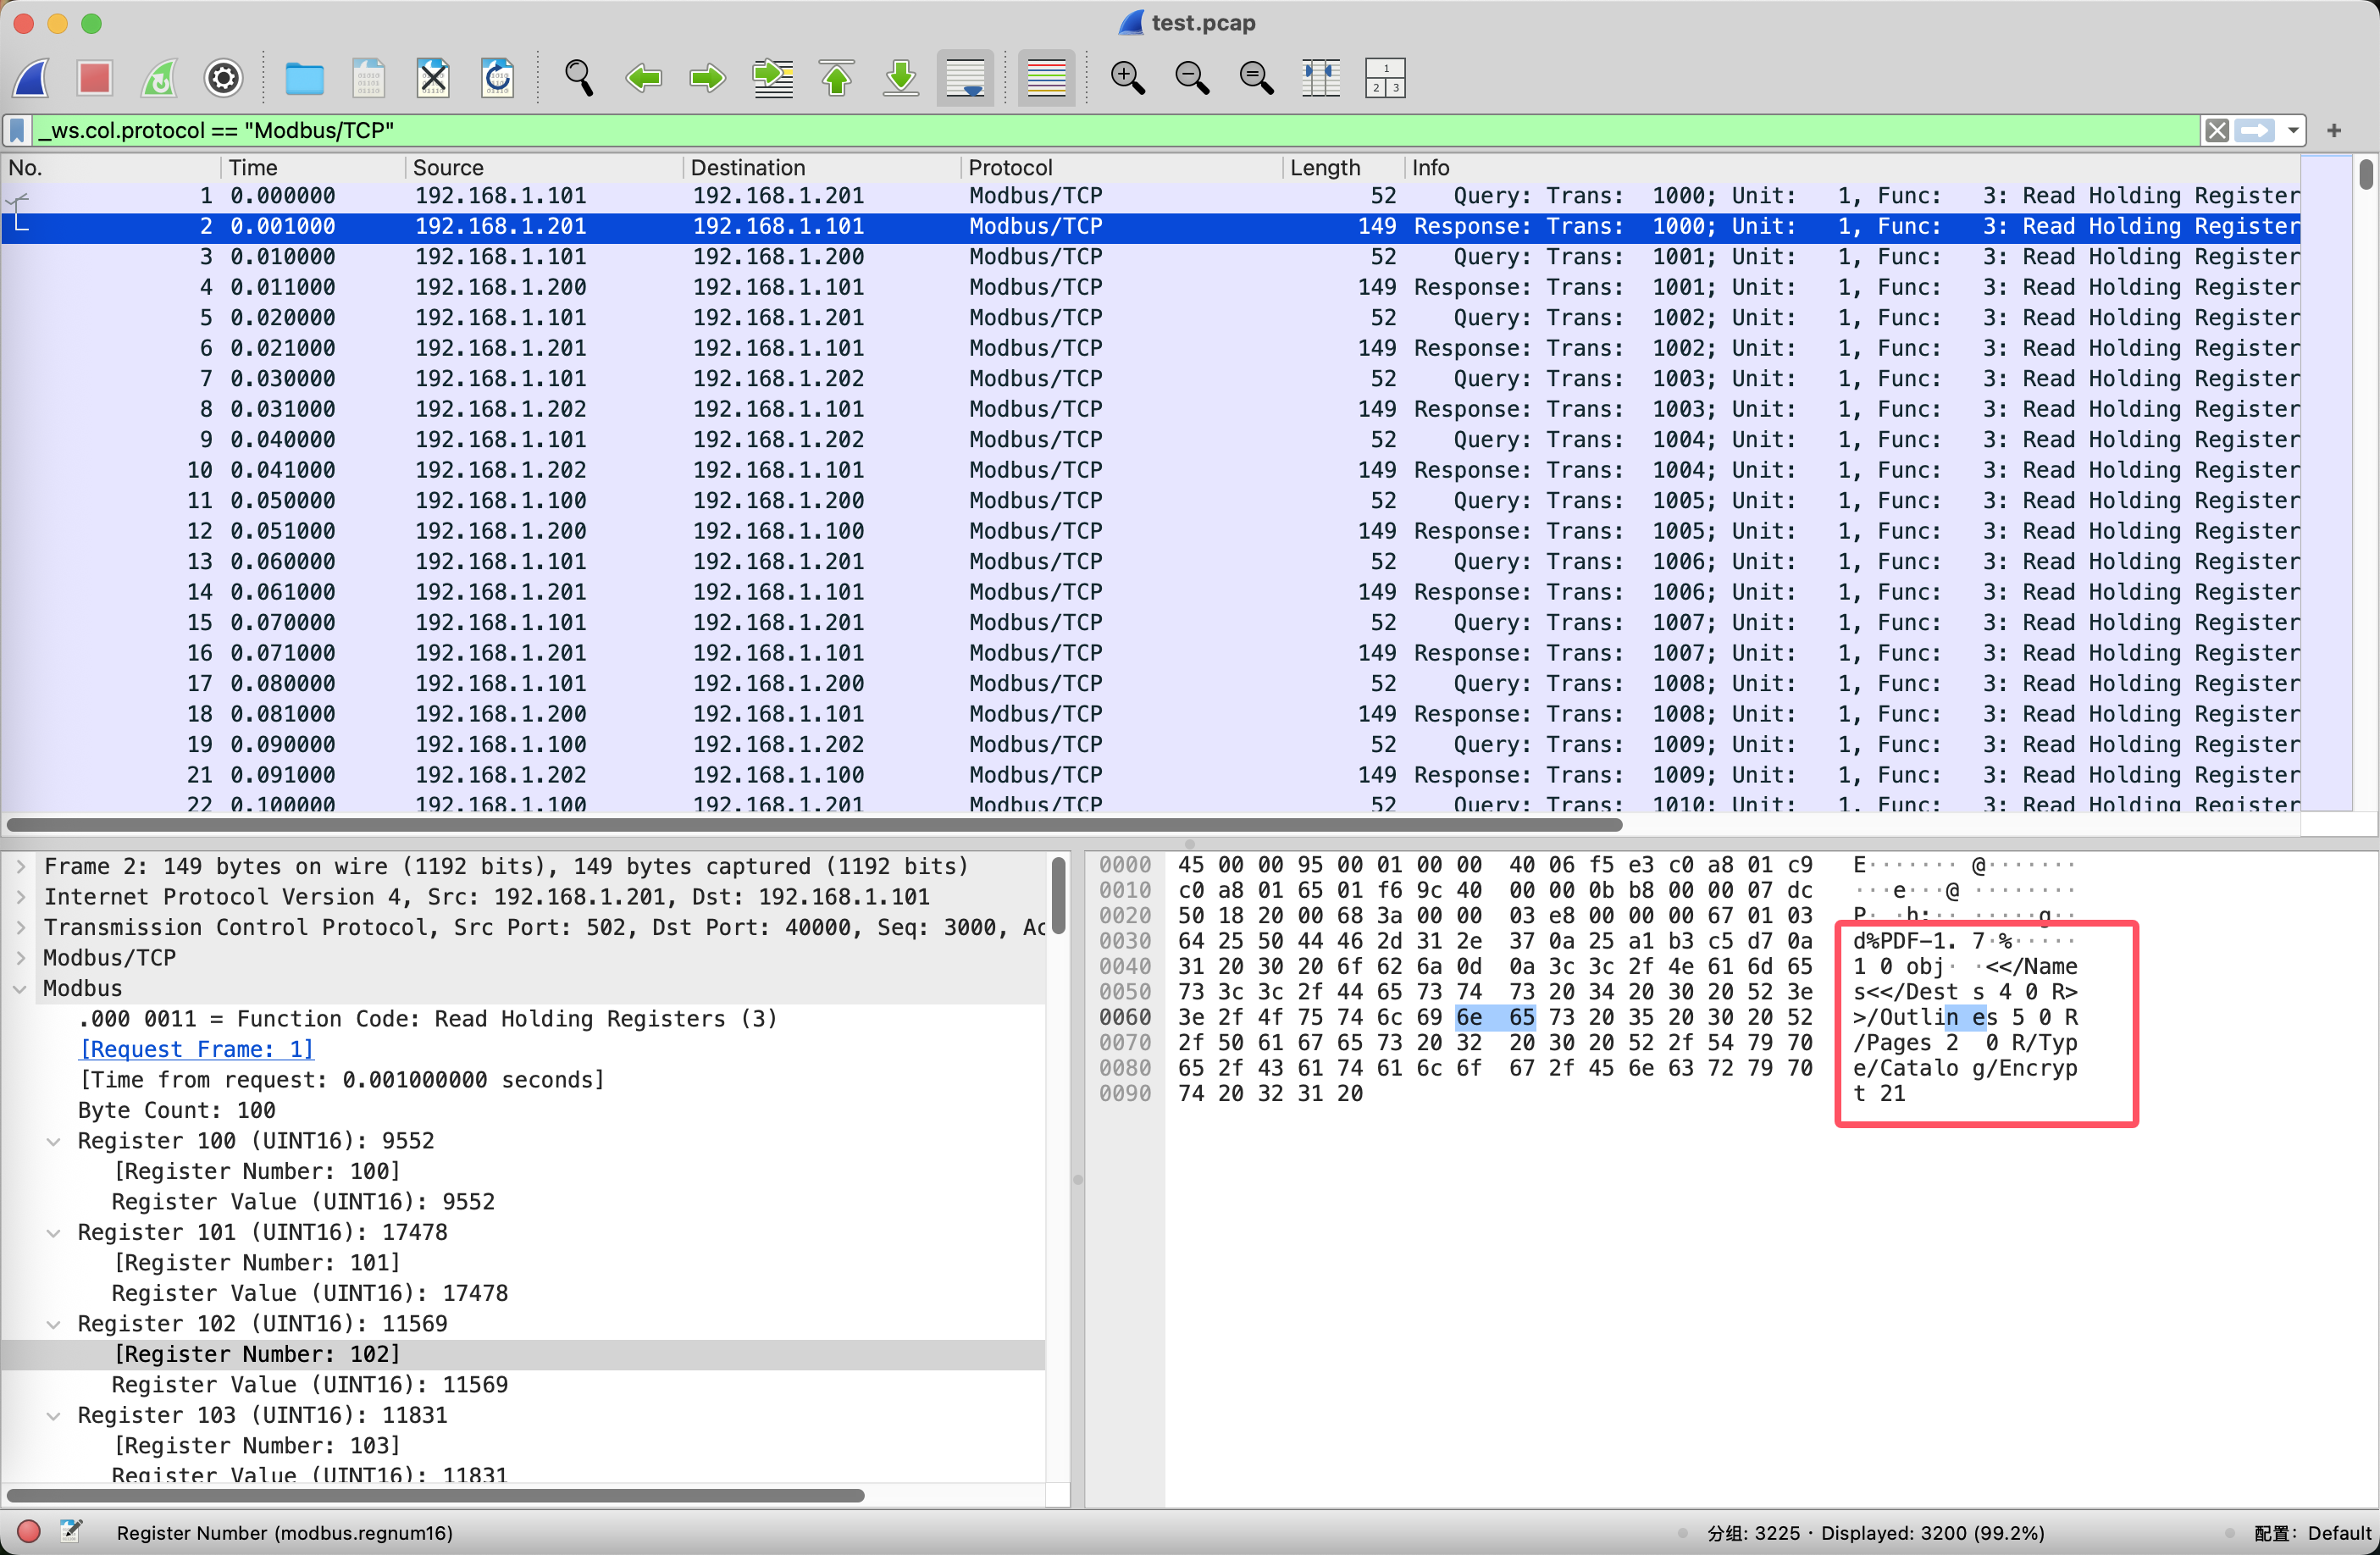2380x1555 pixels.
Task: Click packet list vertical scrollbar
Action: click(x=2365, y=174)
